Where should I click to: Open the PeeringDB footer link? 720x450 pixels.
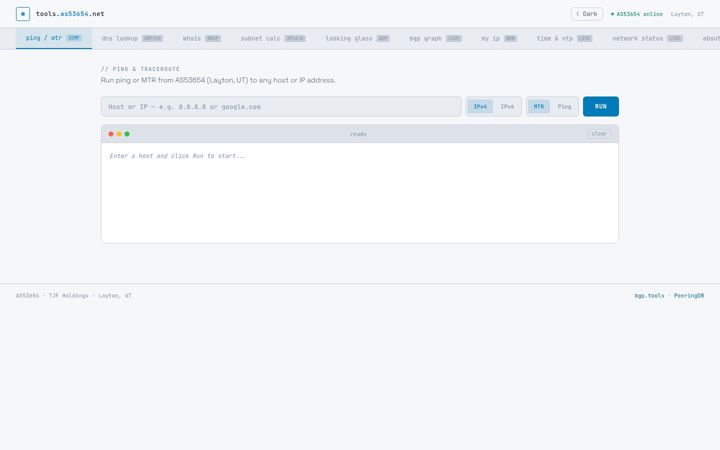(689, 296)
